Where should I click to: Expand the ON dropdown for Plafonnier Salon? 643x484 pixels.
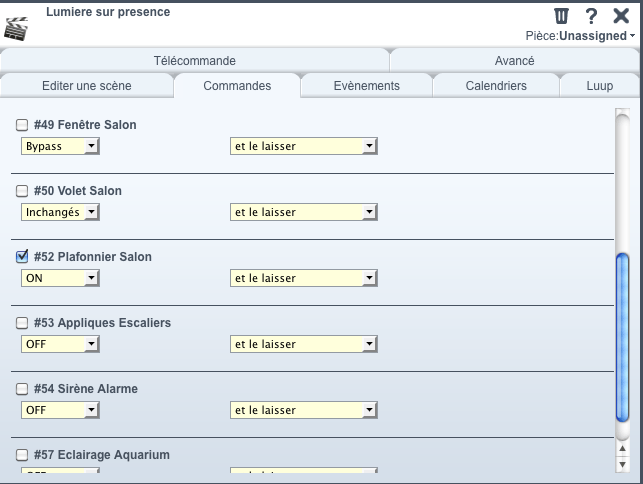click(60, 278)
